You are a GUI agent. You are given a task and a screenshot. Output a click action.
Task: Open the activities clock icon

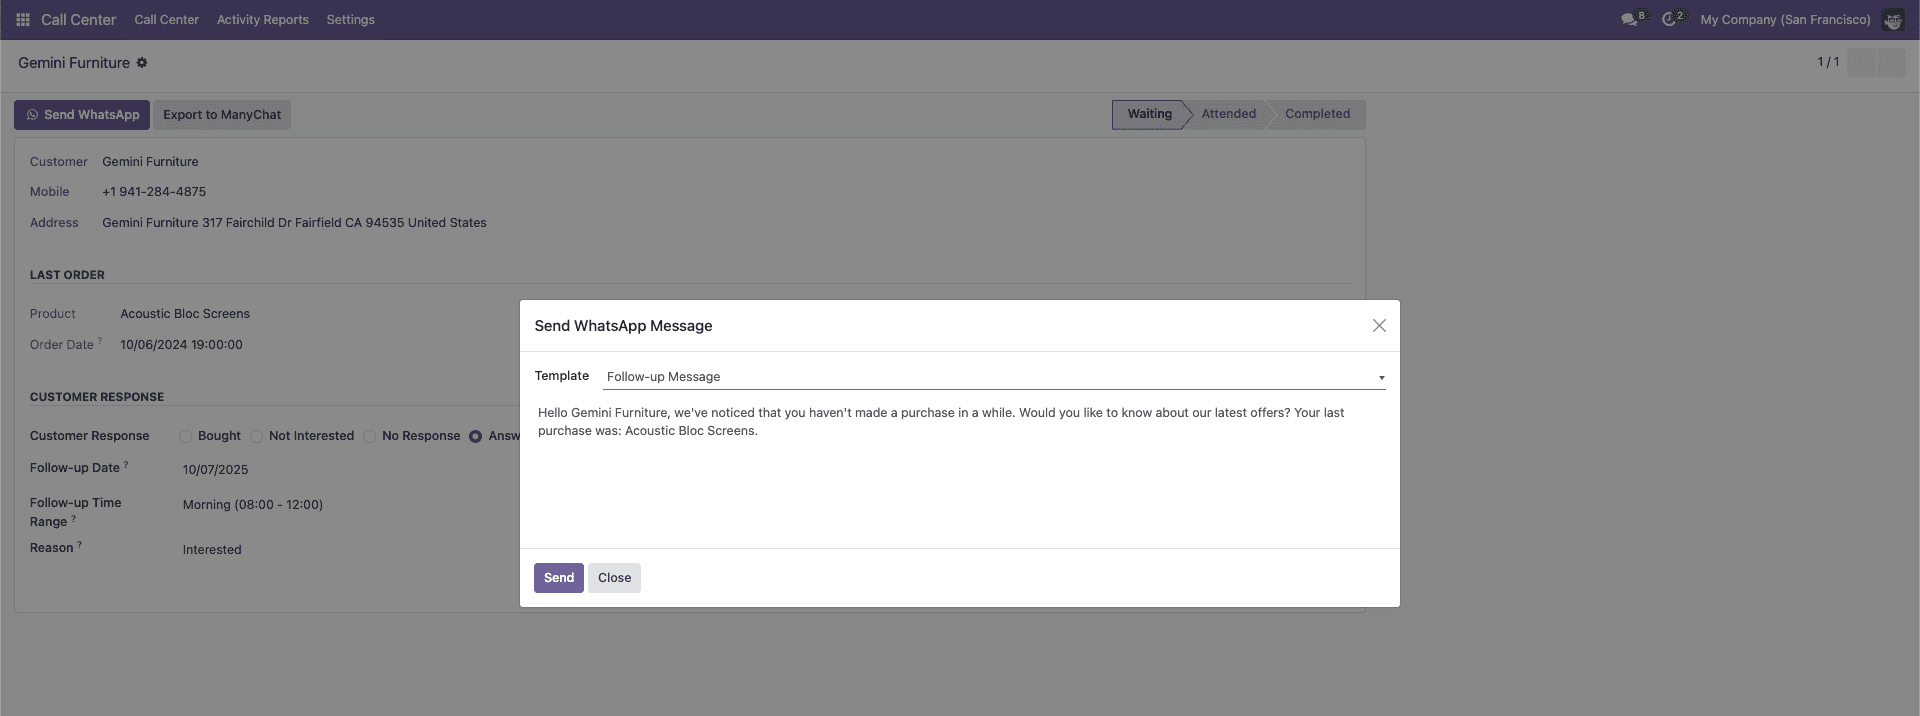1671,19
